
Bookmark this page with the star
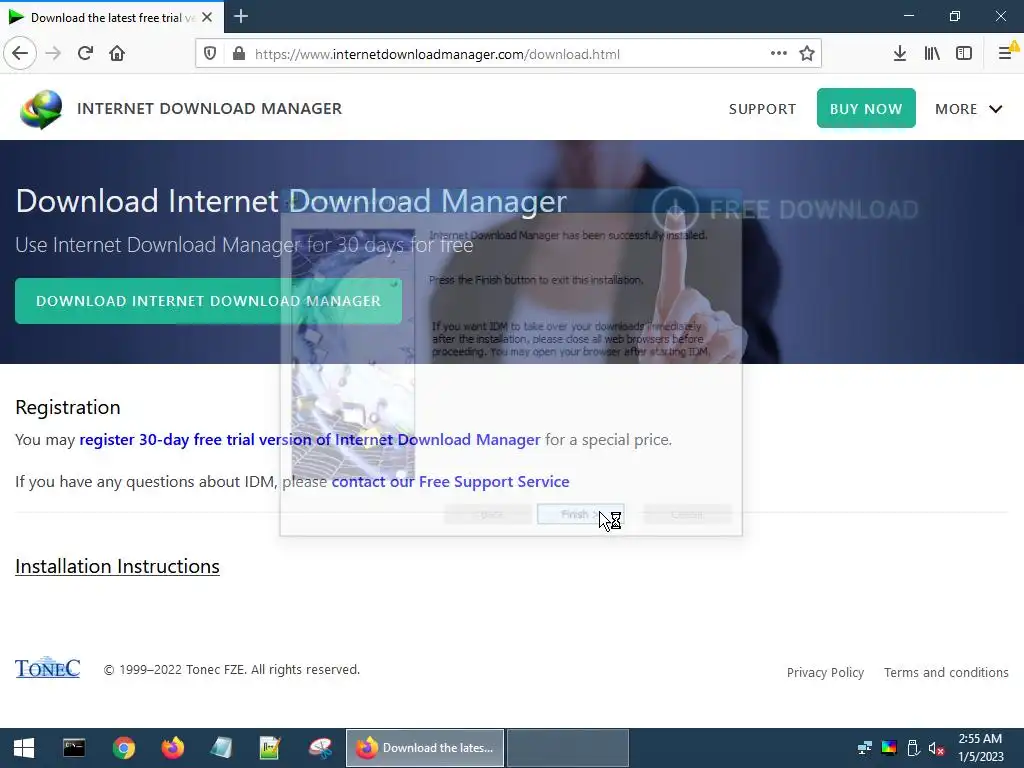click(807, 54)
